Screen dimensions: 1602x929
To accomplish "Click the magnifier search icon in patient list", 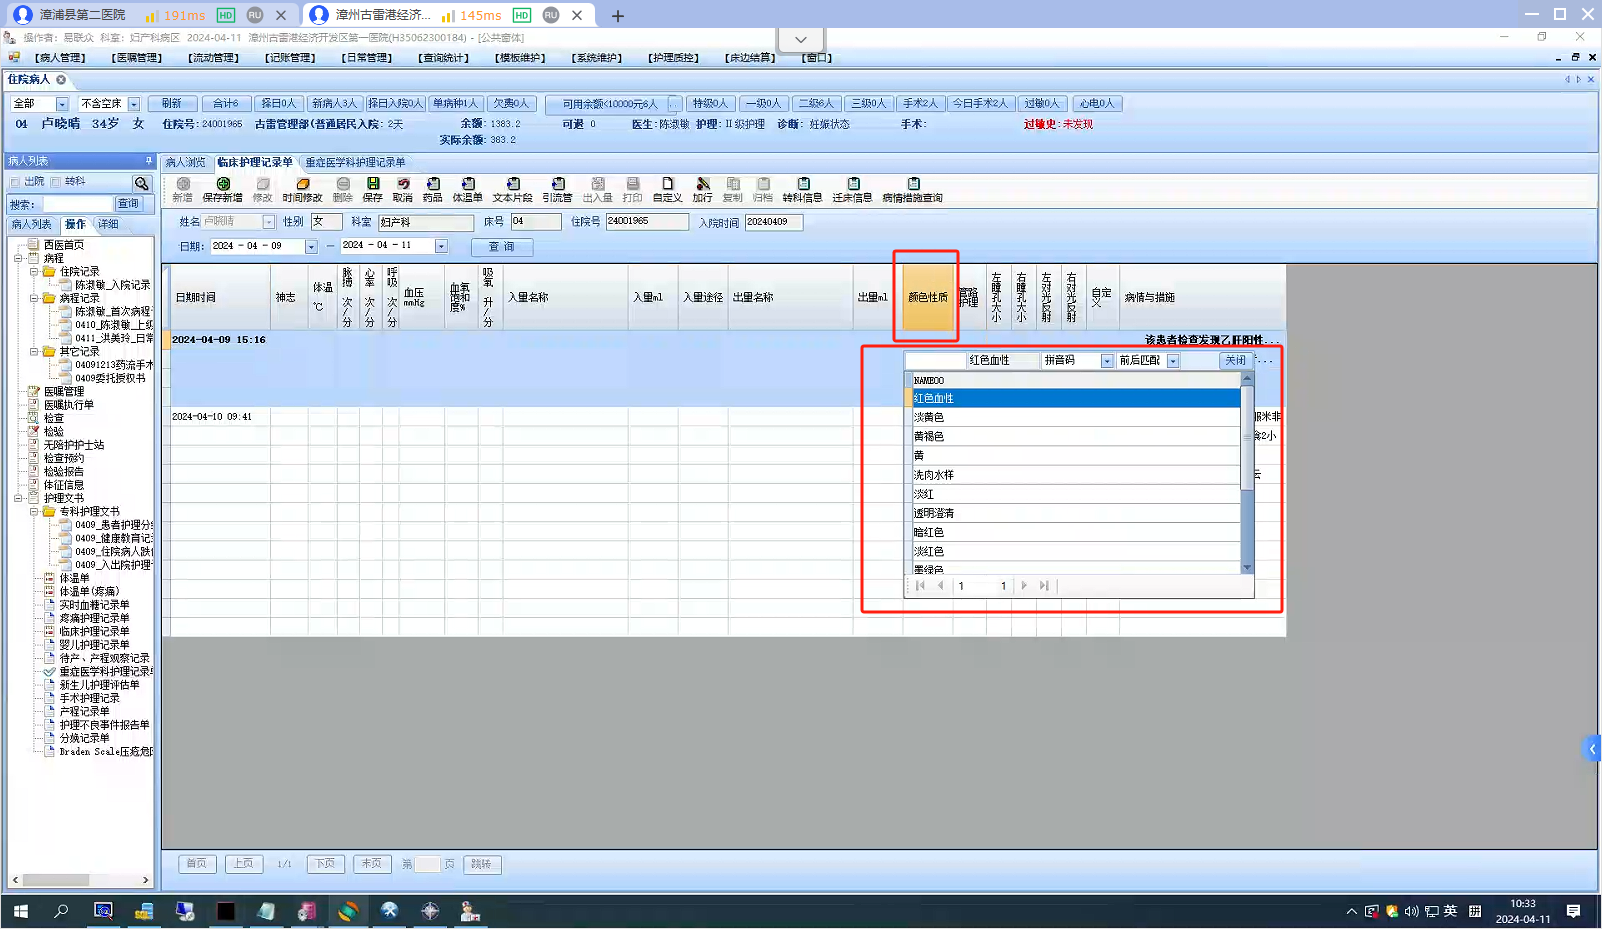I will click(141, 183).
